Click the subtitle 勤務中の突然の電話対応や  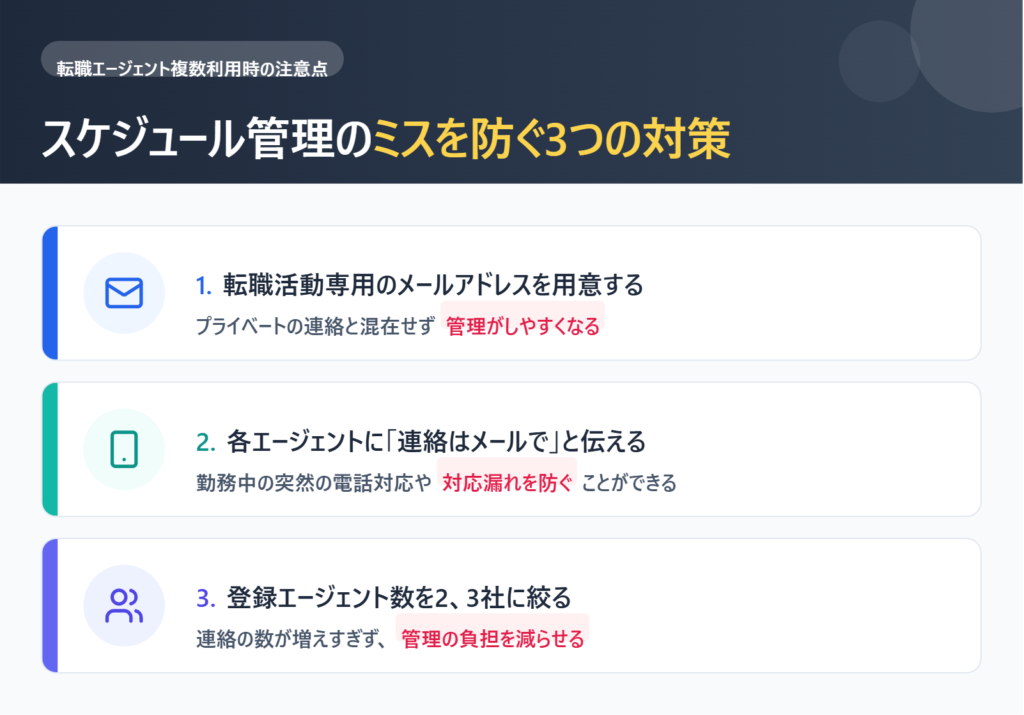pos(314,484)
